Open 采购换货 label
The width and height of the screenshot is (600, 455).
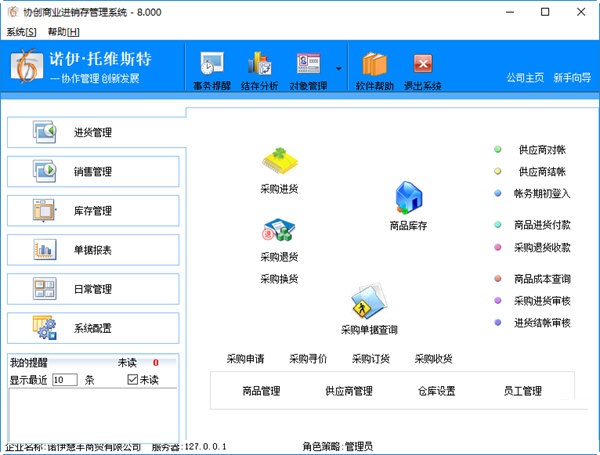[x=279, y=279]
